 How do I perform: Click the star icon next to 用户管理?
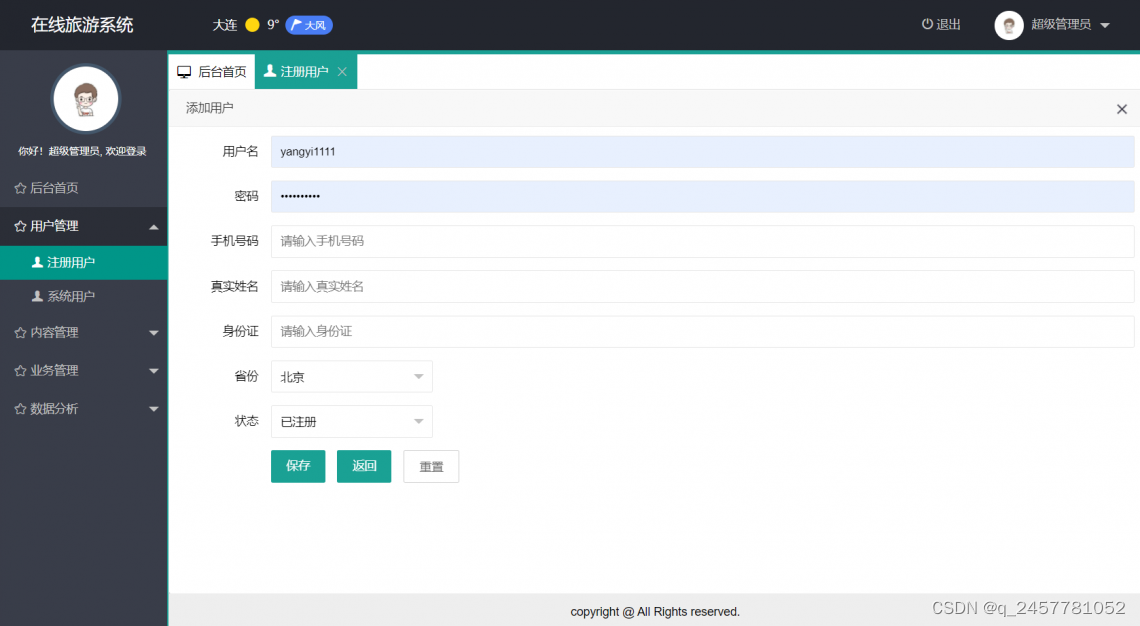pos(20,226)
